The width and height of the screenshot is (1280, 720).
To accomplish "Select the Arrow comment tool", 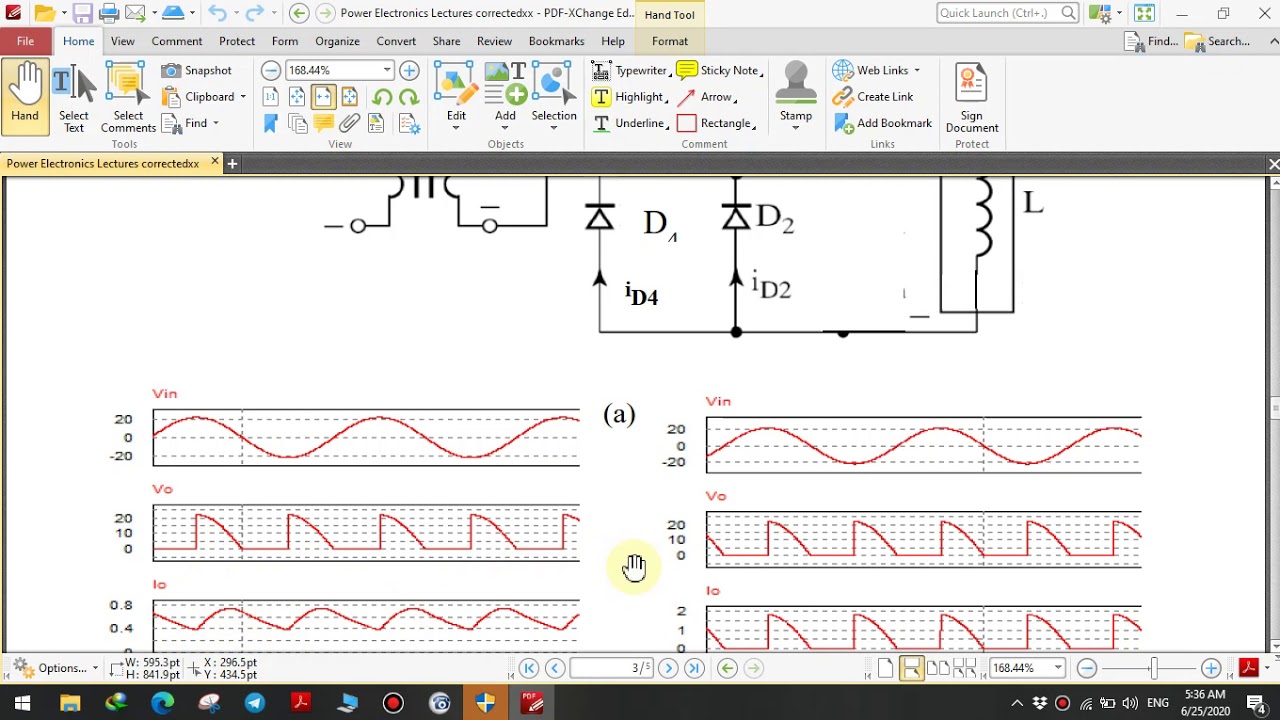I will [x=707, y=97].
